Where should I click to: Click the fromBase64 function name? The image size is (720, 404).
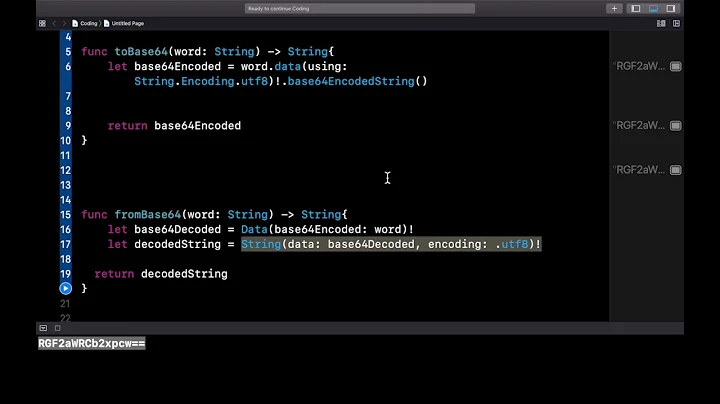click(148, 215)
